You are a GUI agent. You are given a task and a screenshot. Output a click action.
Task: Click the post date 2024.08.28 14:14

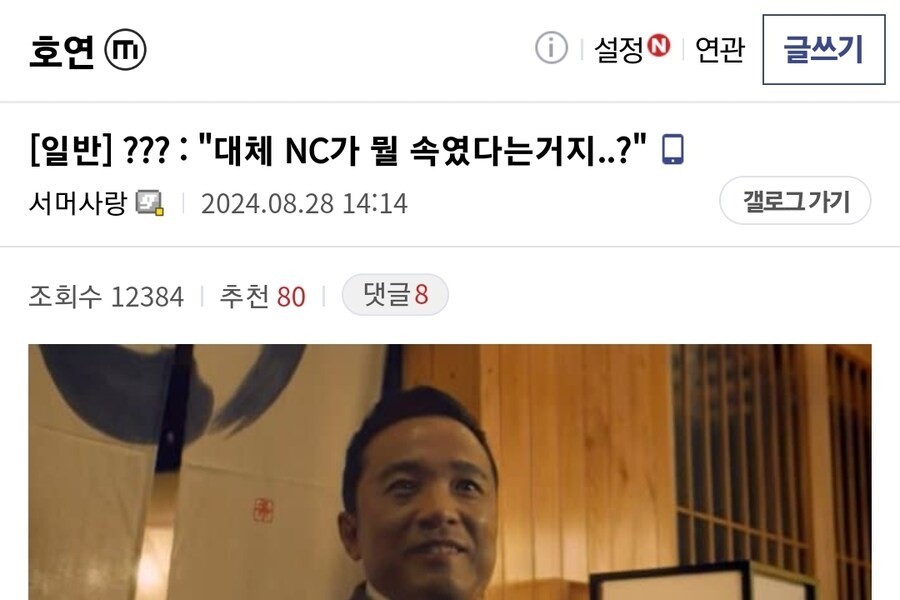(304, 203)
